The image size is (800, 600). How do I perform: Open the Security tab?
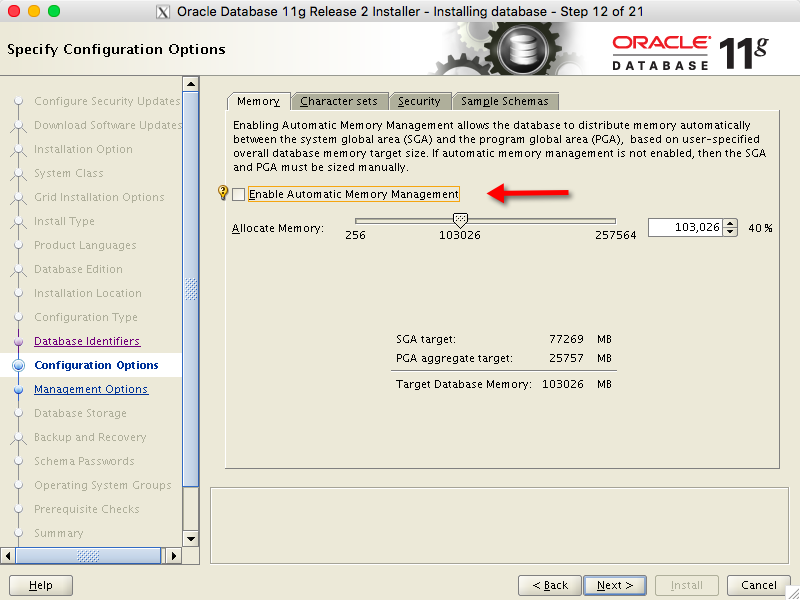[419, 101]
